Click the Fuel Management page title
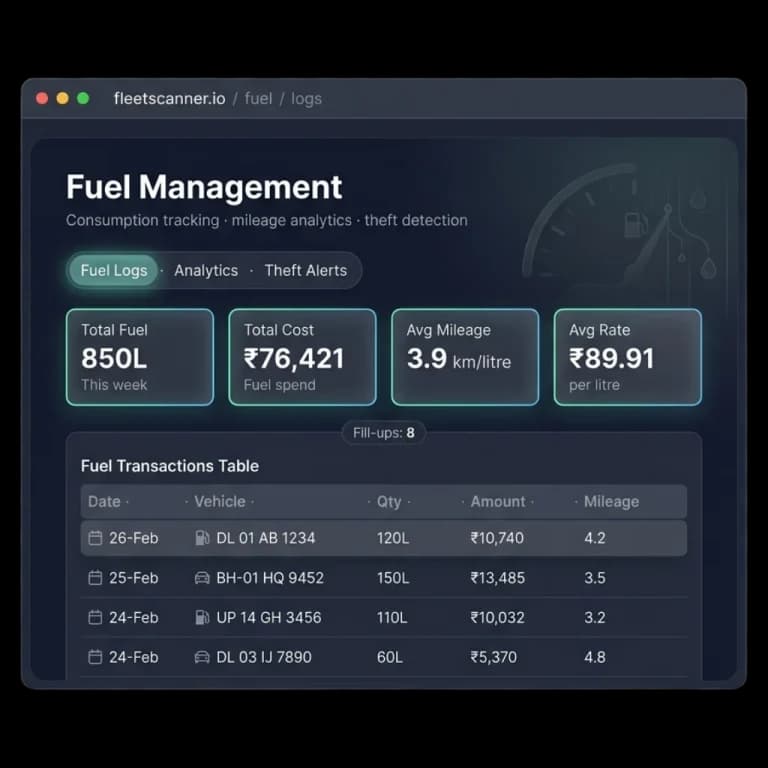 204,187
